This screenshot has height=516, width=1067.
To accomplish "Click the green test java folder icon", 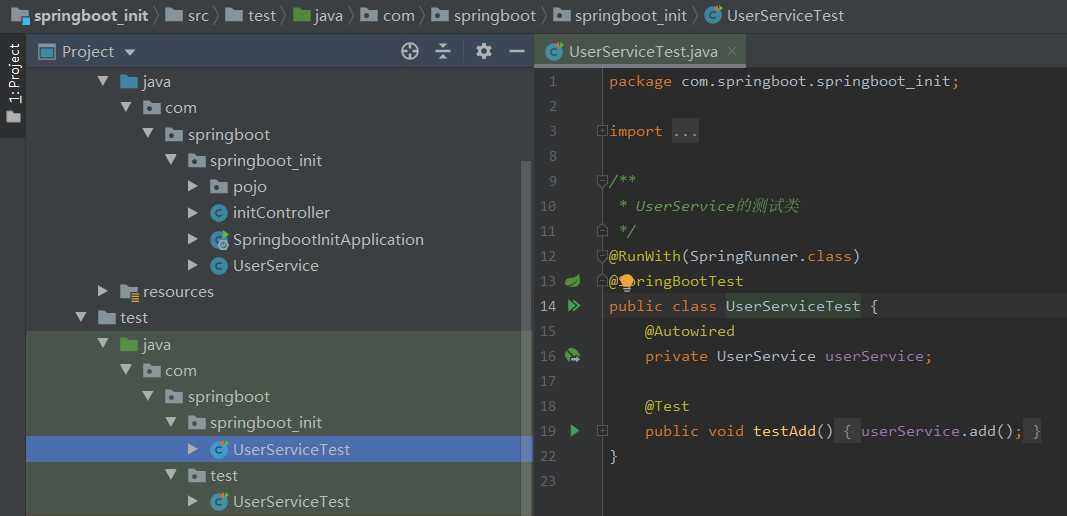I will 129,344.
